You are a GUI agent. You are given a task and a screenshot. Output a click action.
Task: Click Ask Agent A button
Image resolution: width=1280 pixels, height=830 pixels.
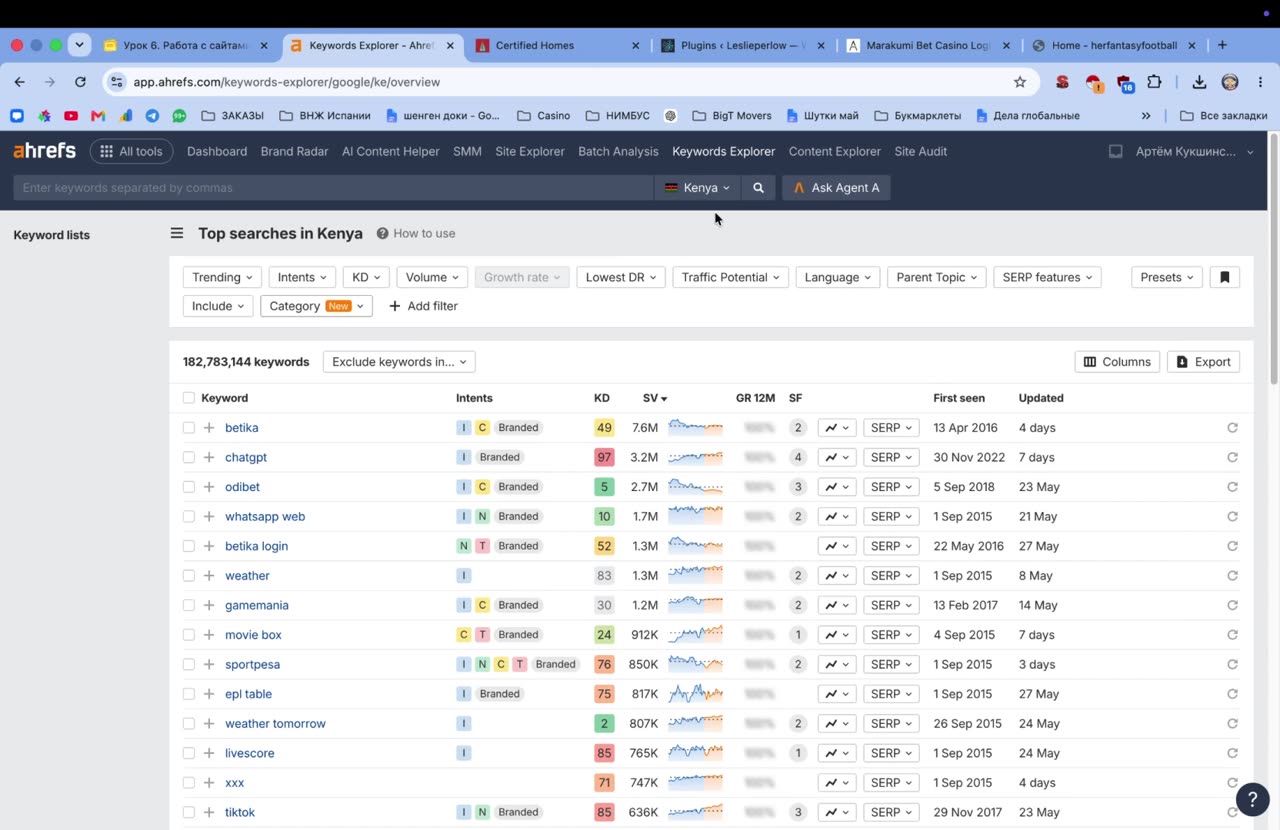click(x=836, y=188)
